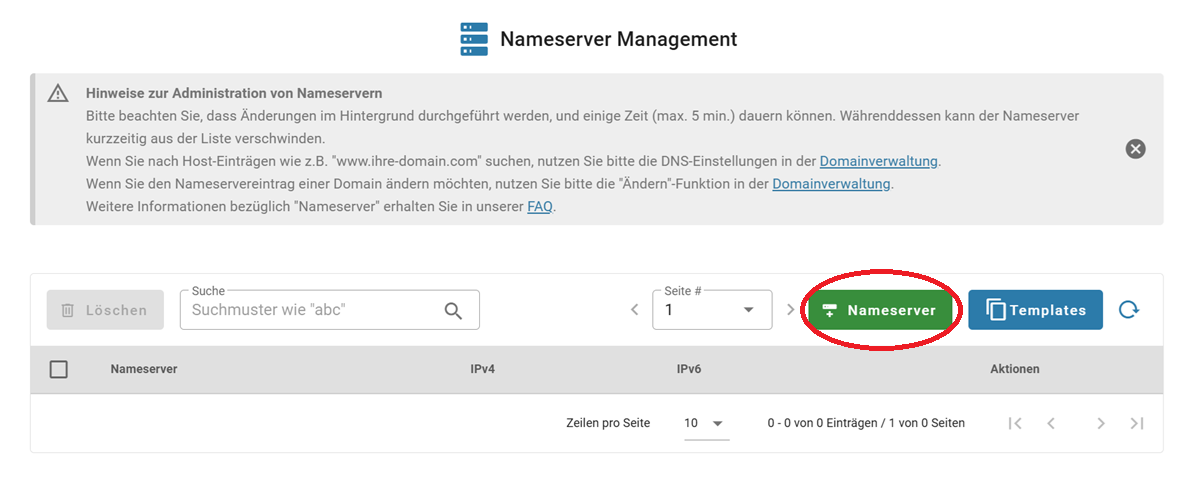Jump to the first page icon in footer

click(1015, 423)
